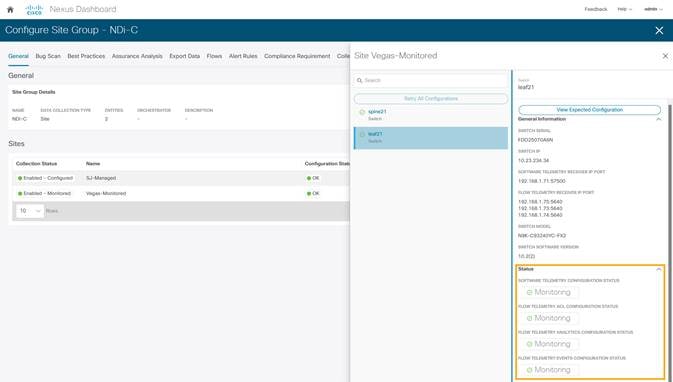This screenshot has height=382, width=673.
Task: Click the SJ-Managed site name
Action: click(101, 178)
